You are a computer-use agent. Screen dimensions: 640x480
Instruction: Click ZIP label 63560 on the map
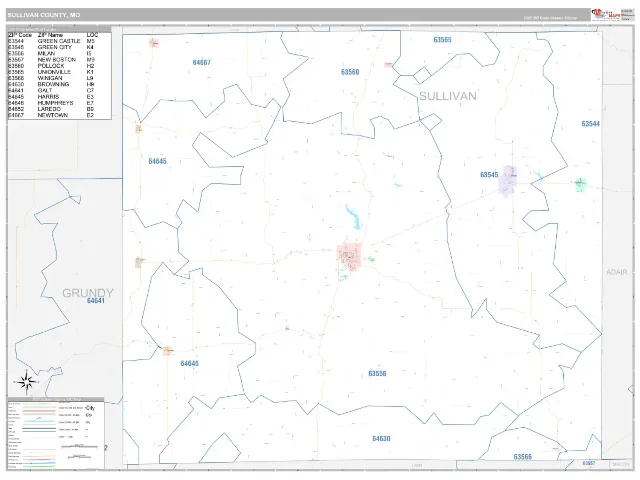click(x=350, y=72)
